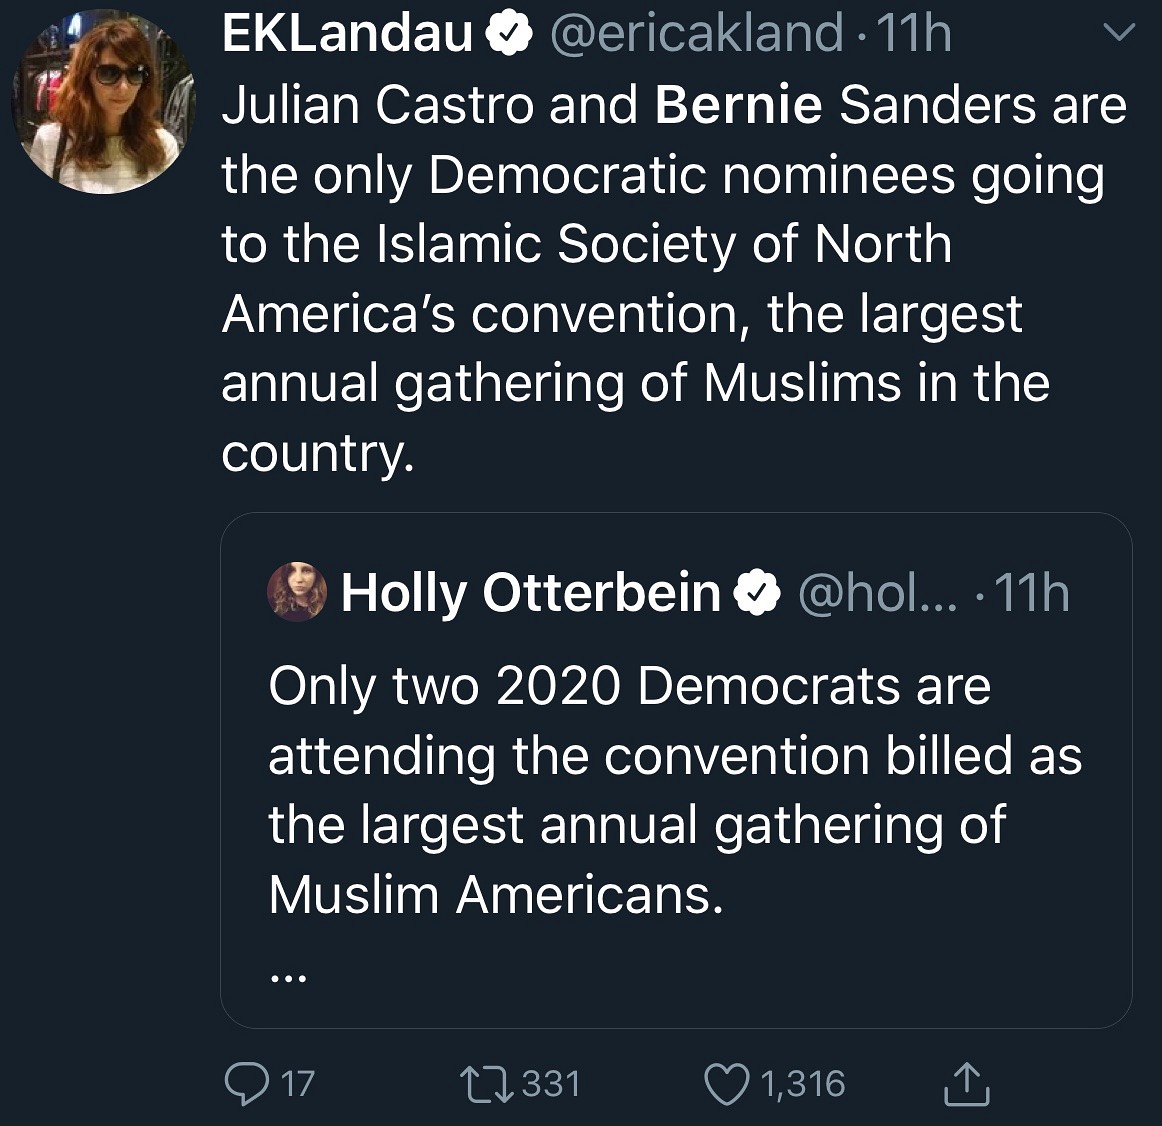This screenshot has height=1126, width=1162.
Task: View the 331 retweets count
Action: point(551,1084)
